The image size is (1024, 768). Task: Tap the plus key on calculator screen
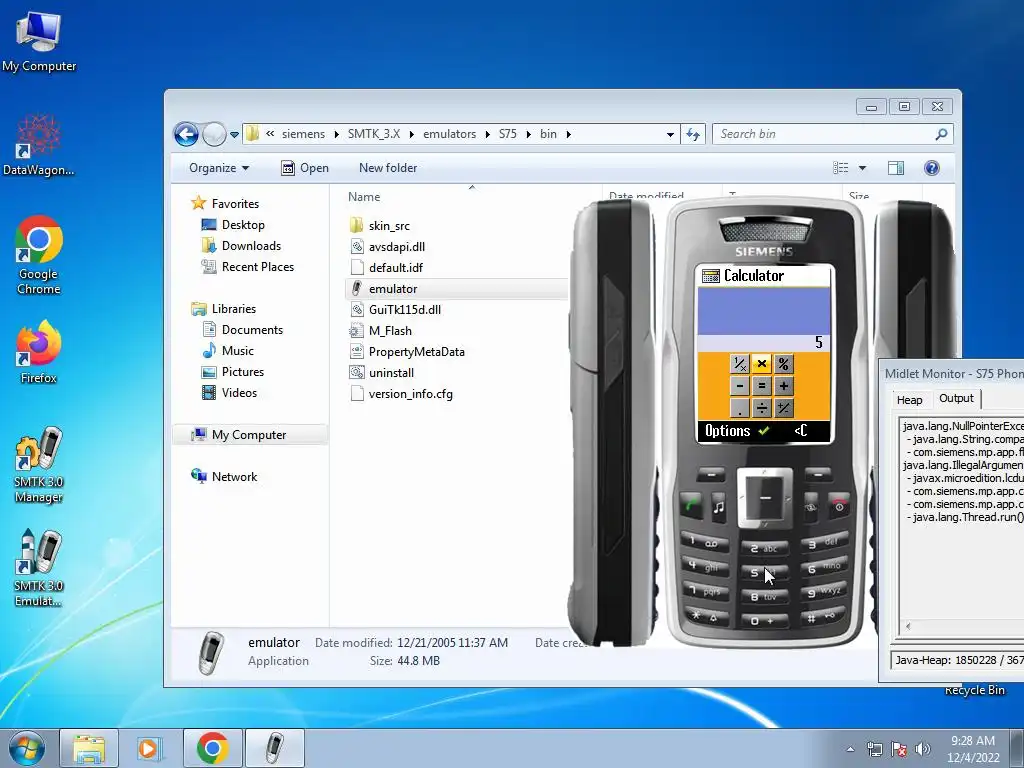[x=784, y=385]
